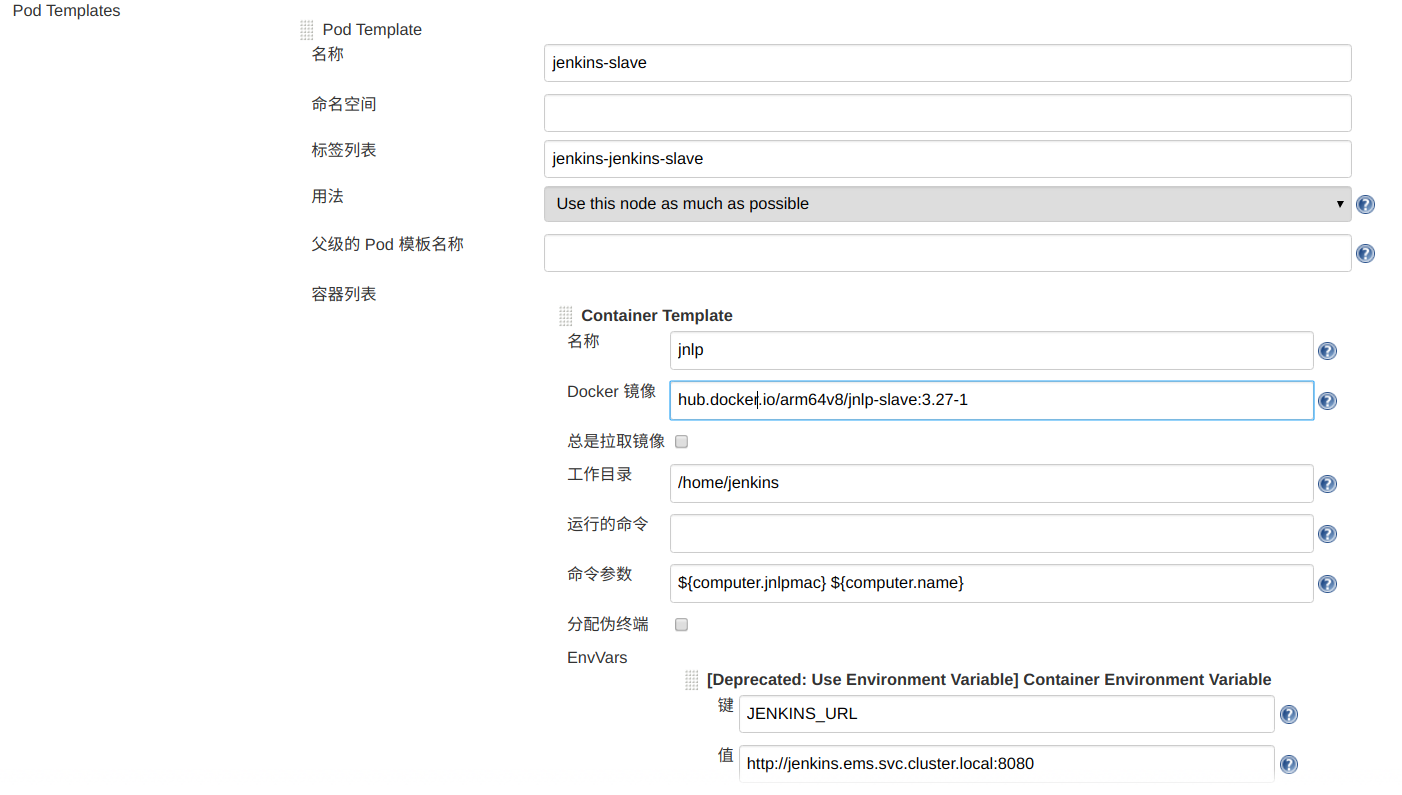Screen dimensions: 1402x795
Task: Click the jnlp-slave Docker 镜像 field
Action: click(x=990, y=399)
